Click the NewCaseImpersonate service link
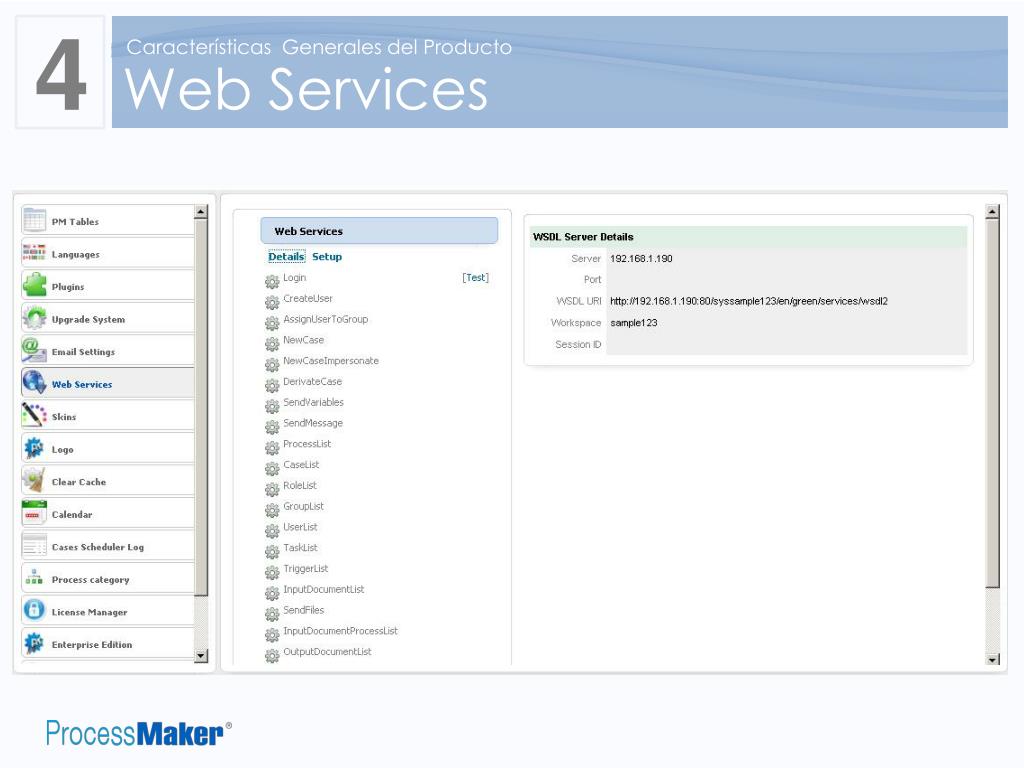Image resolution: width=1024 pixels, height=768 pixels. tap(330, 360)
